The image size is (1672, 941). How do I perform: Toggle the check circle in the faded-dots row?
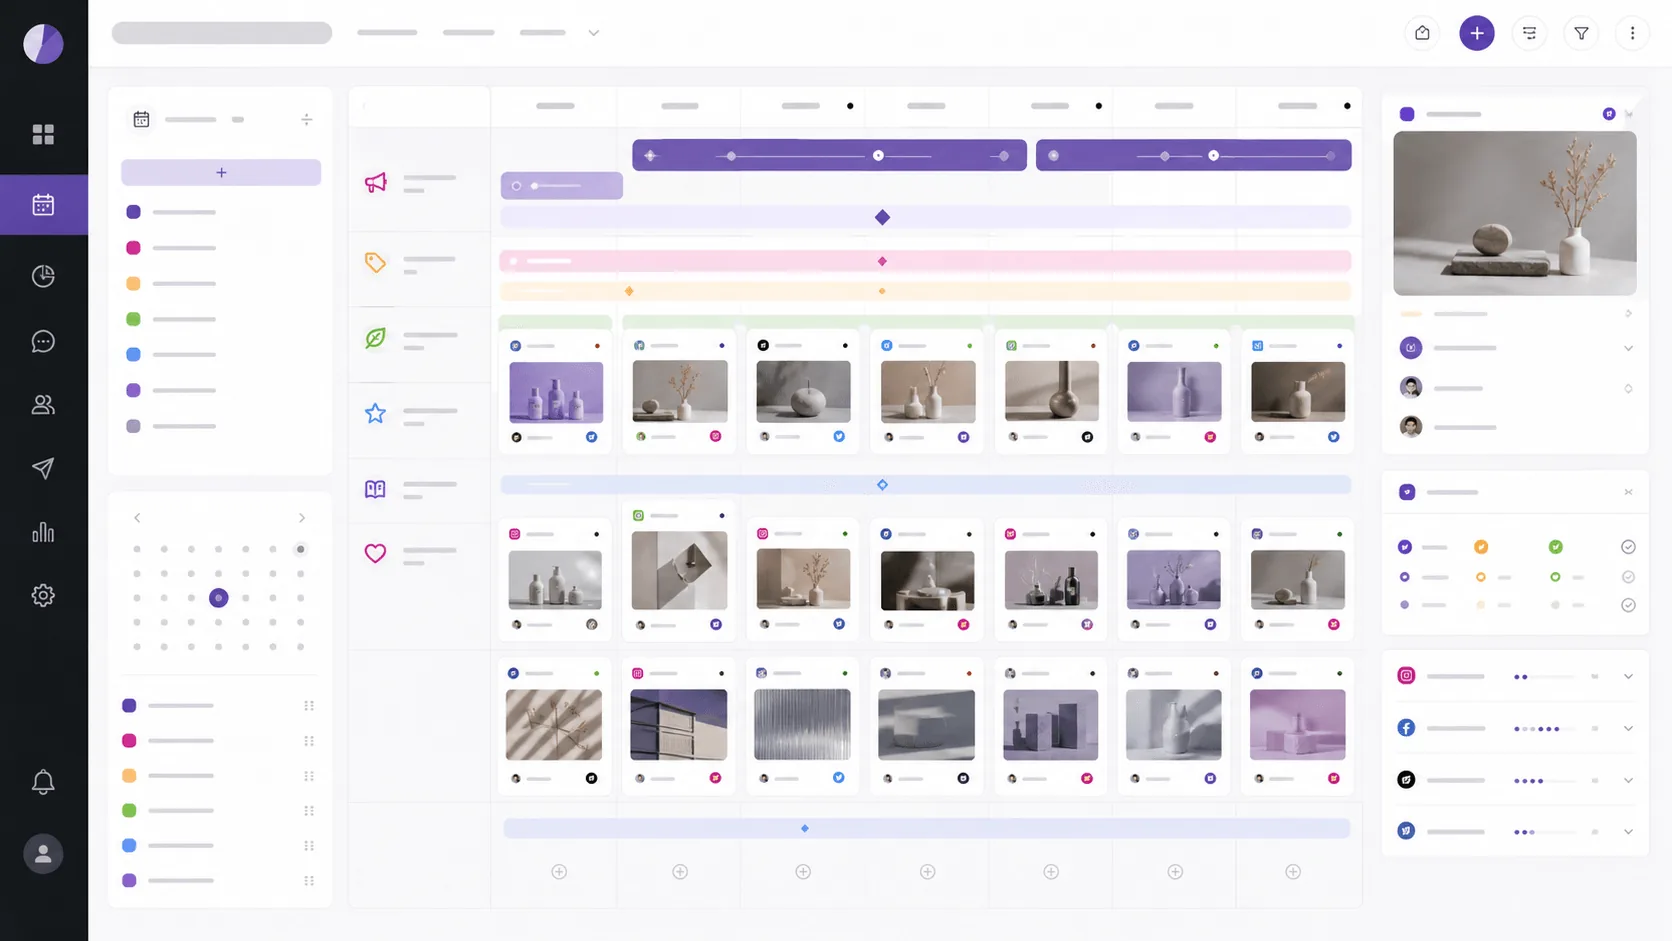click(1628, 605)
